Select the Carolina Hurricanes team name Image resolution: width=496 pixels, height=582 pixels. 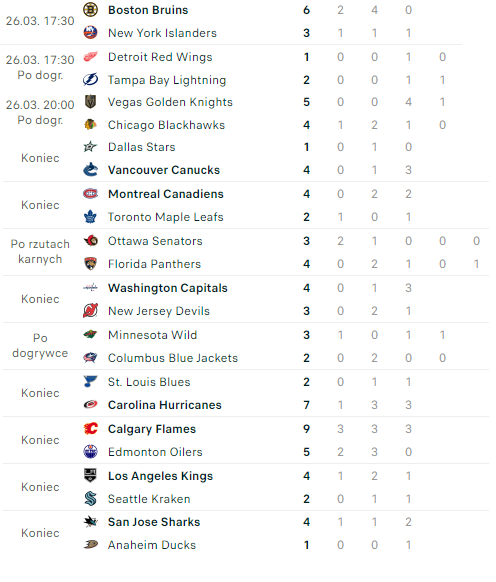click(x=164, y=405)
